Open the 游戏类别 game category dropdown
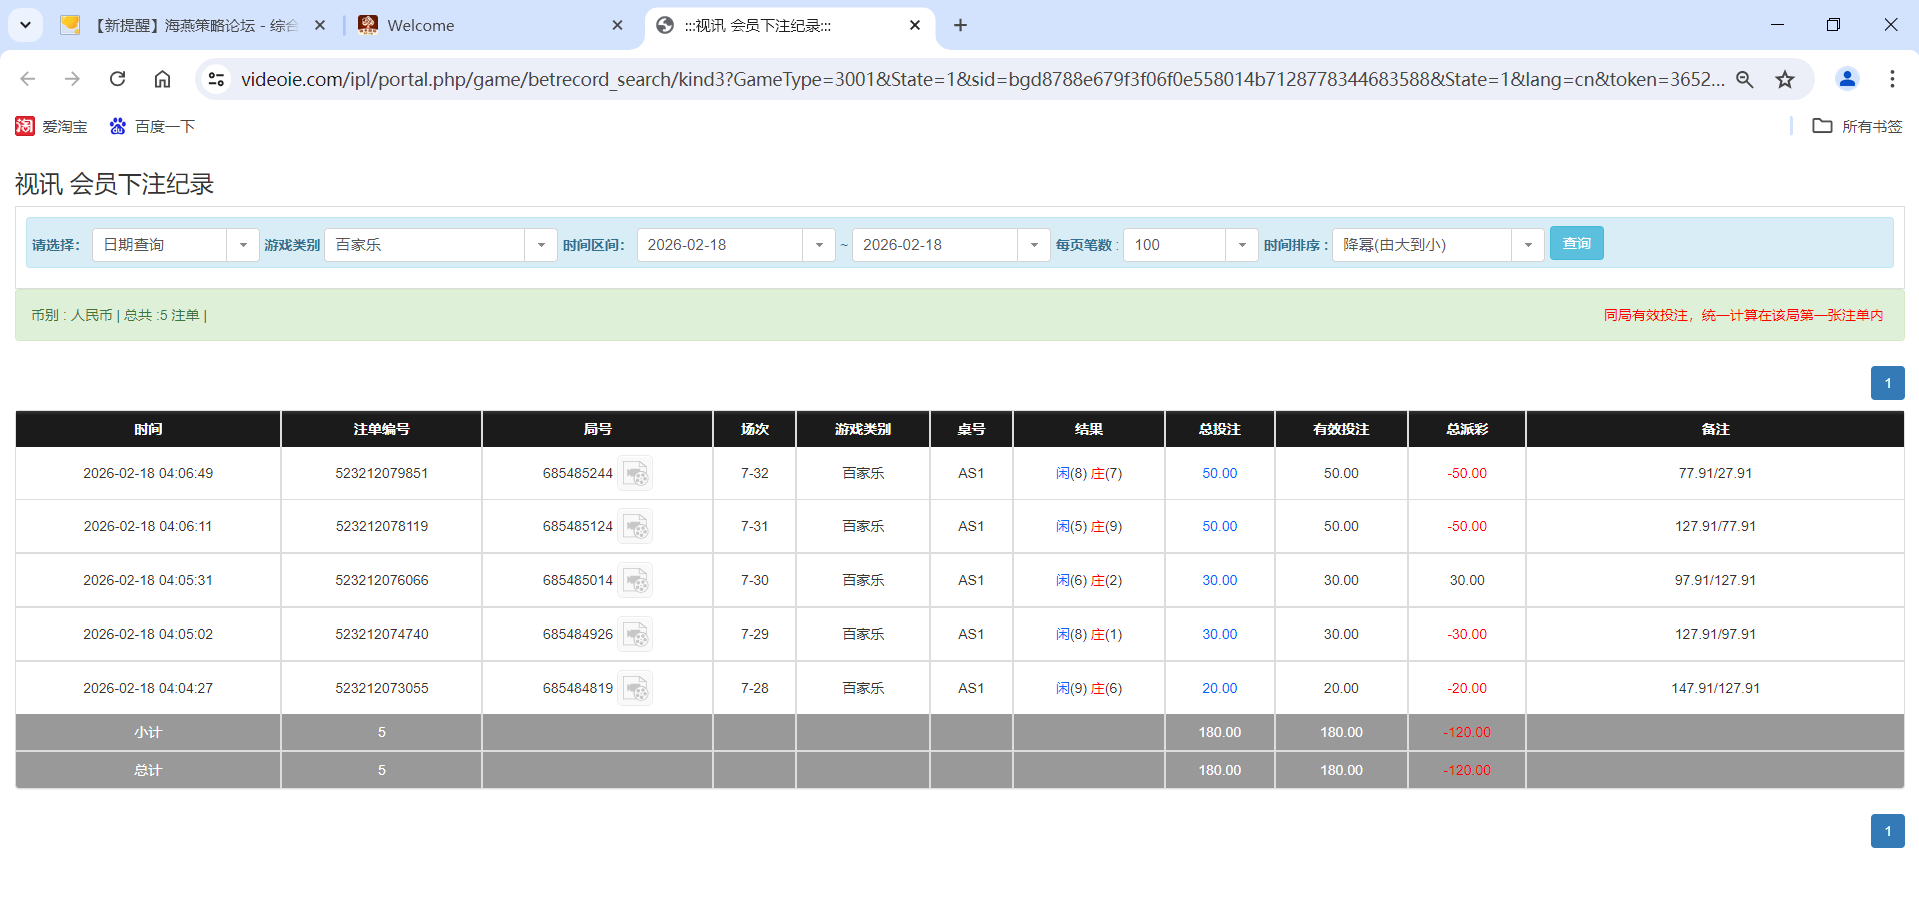The width and height of the screenshot is (1919, 923). (541, 244)
